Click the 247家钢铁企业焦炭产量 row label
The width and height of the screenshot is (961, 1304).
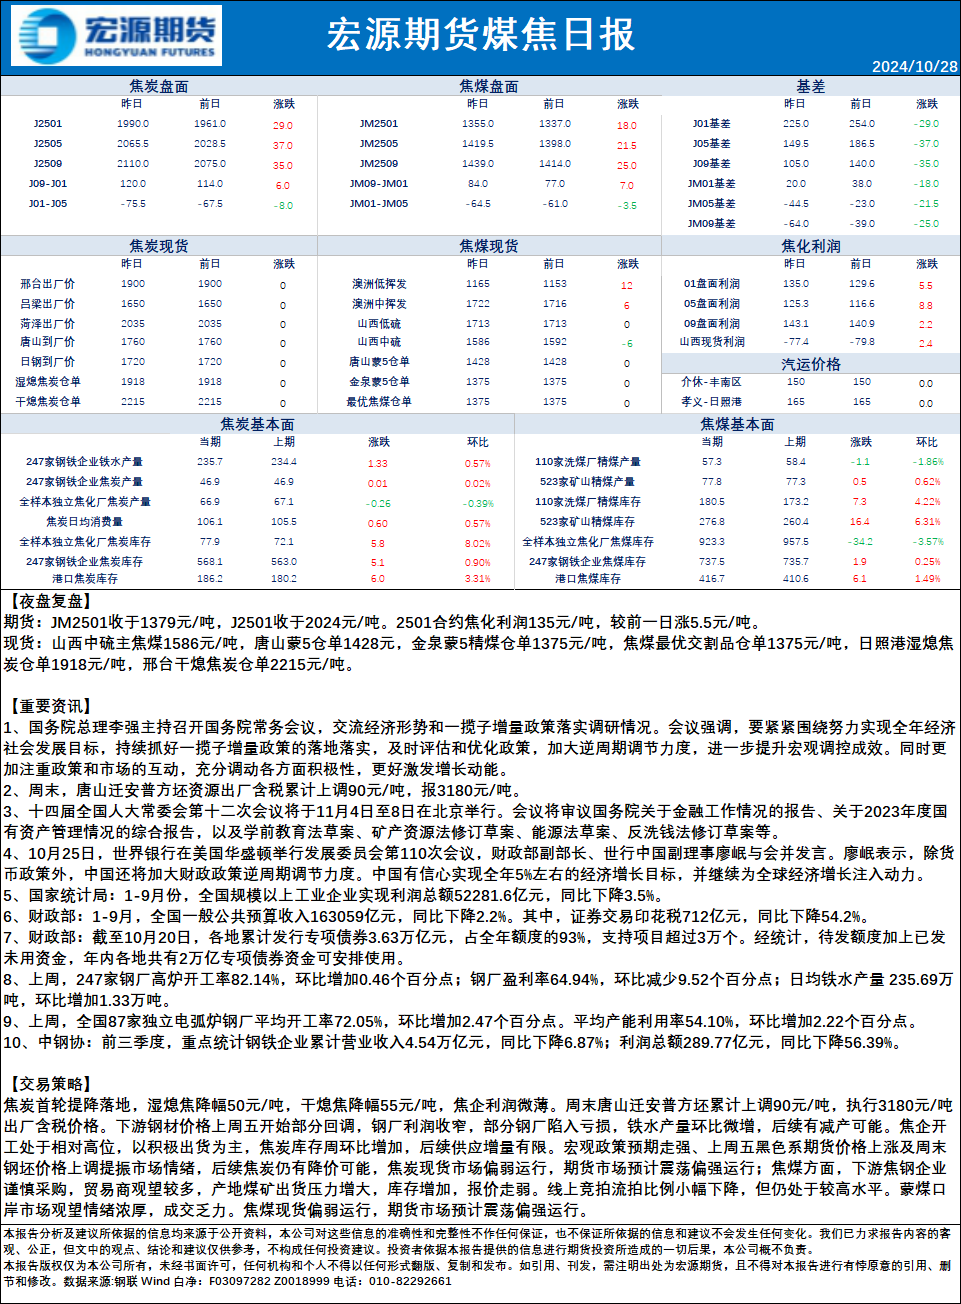pos(85,482)
